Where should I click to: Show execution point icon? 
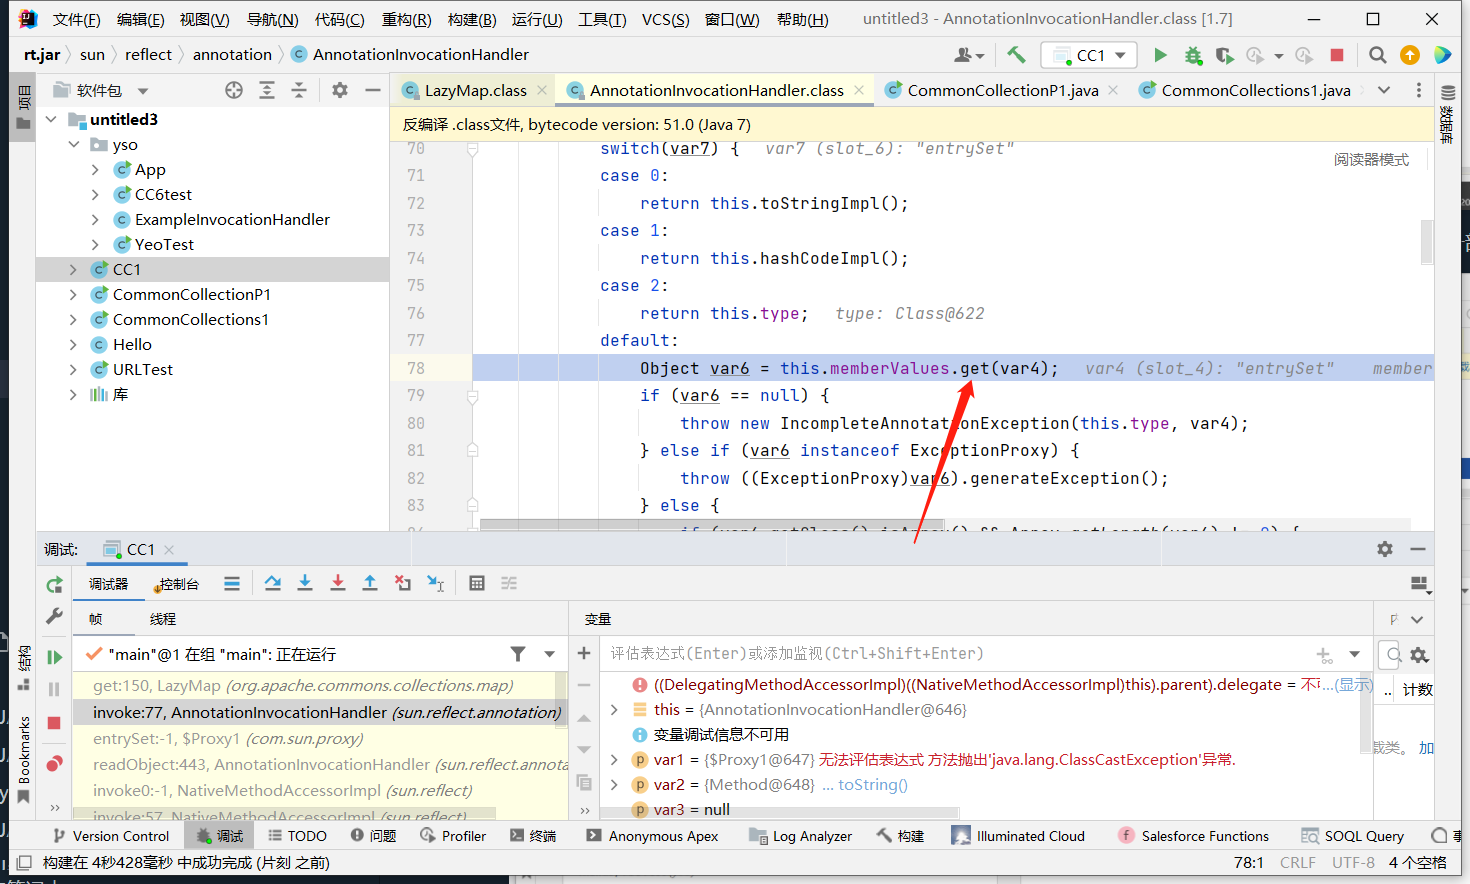232,583
